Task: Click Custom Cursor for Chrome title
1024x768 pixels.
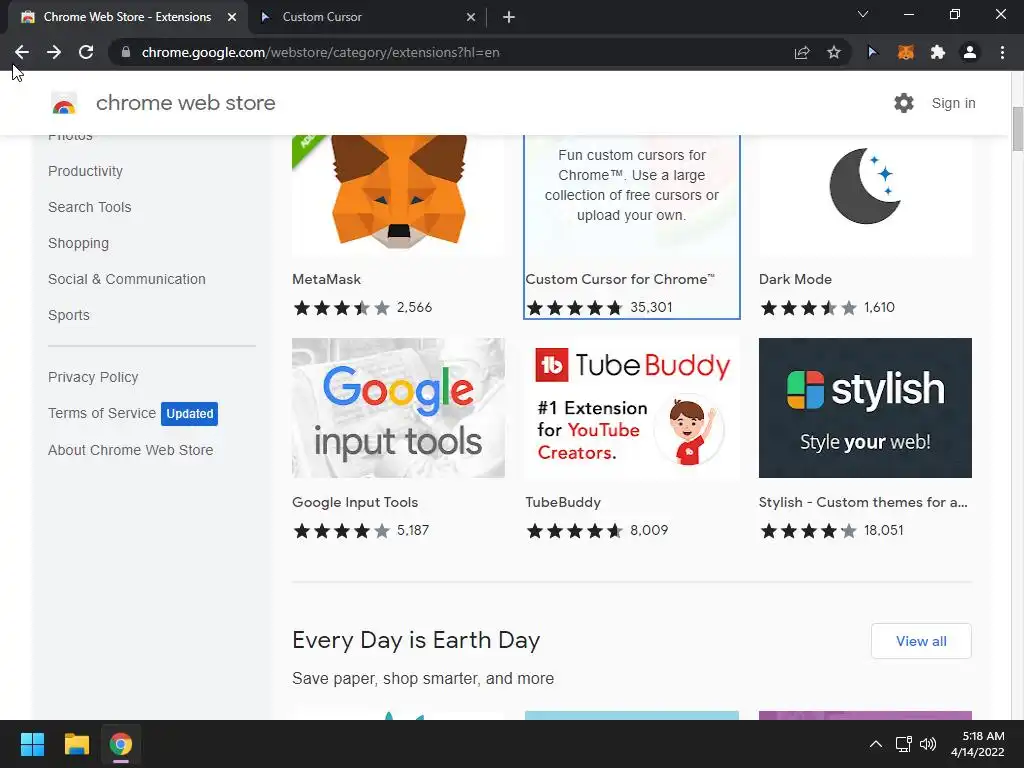Action: [620, 279]
